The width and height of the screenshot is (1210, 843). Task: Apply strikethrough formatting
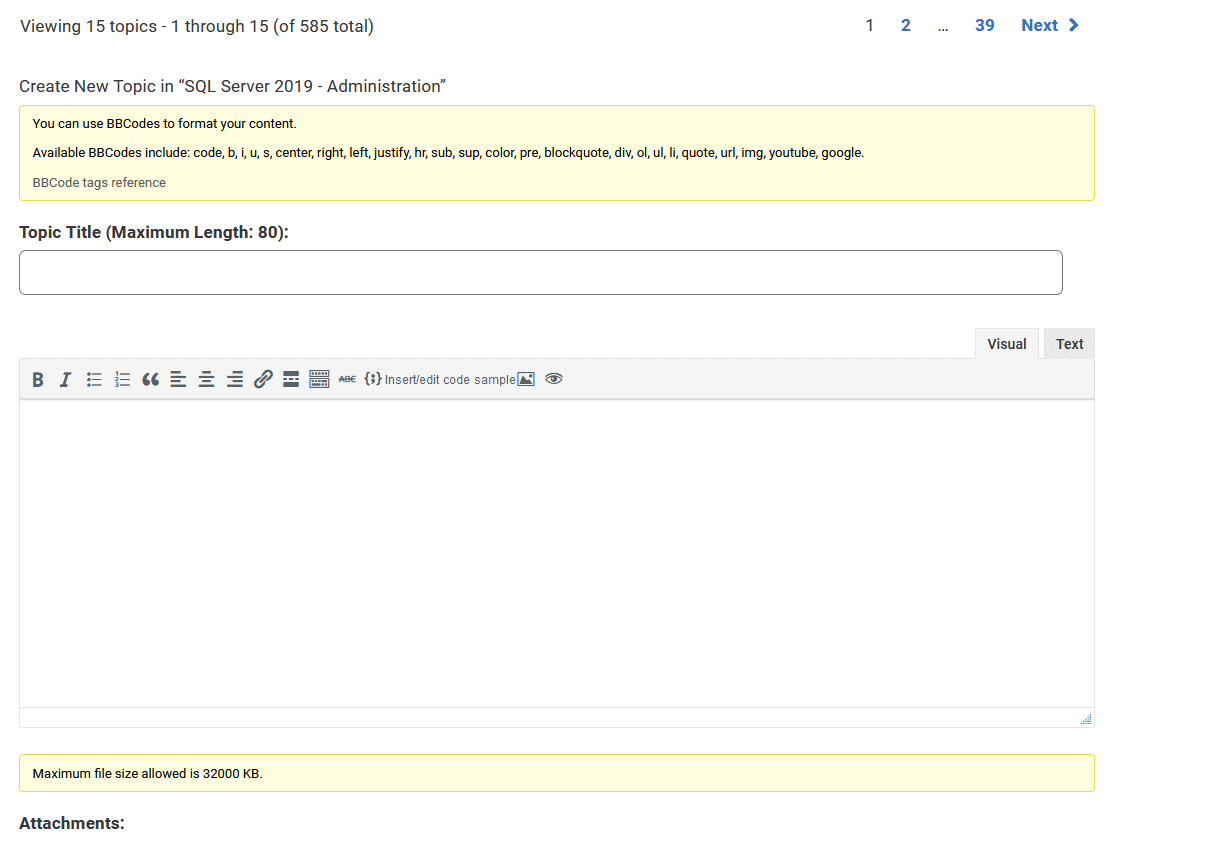[x=346, y=379]
